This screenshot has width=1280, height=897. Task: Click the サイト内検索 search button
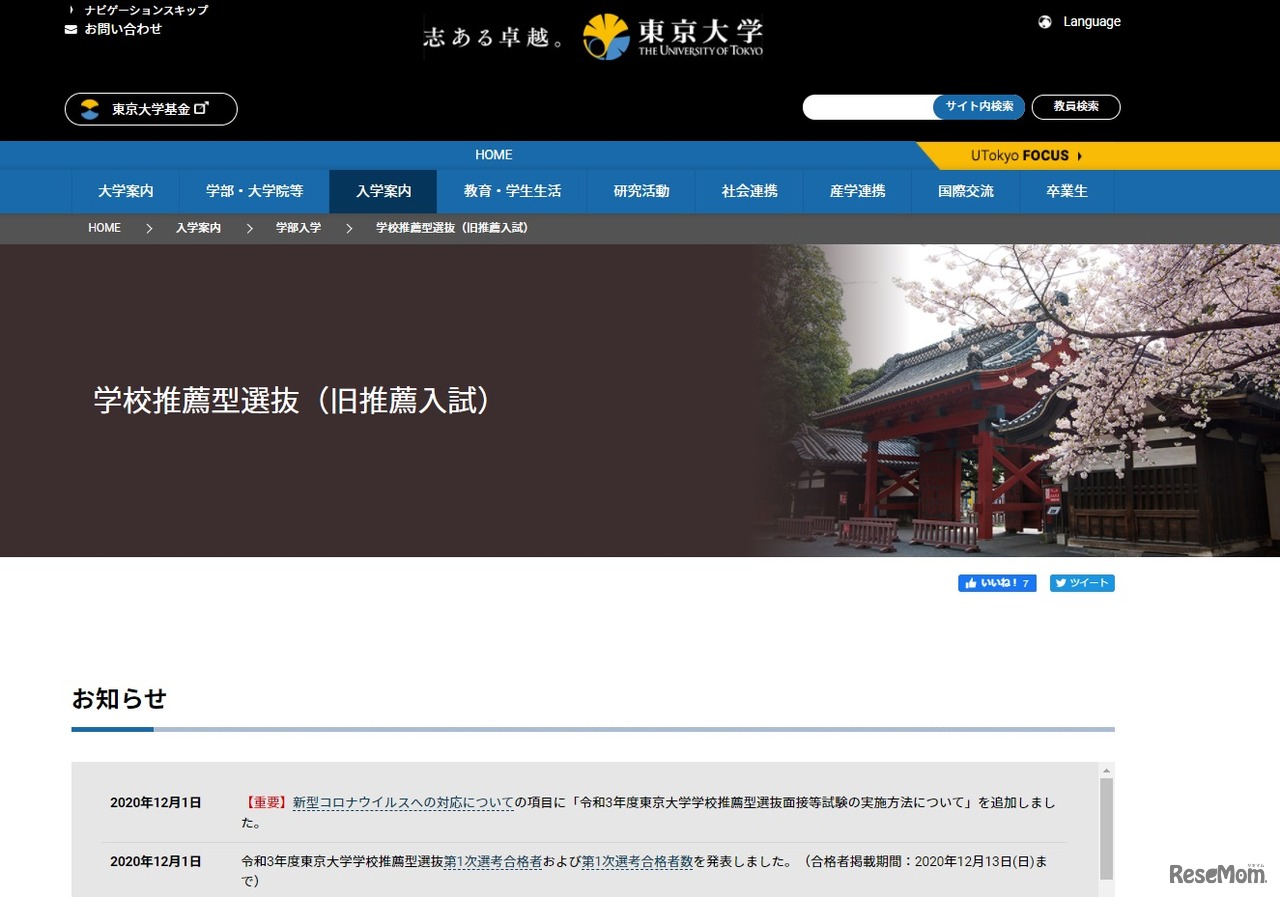click(979, 107)
